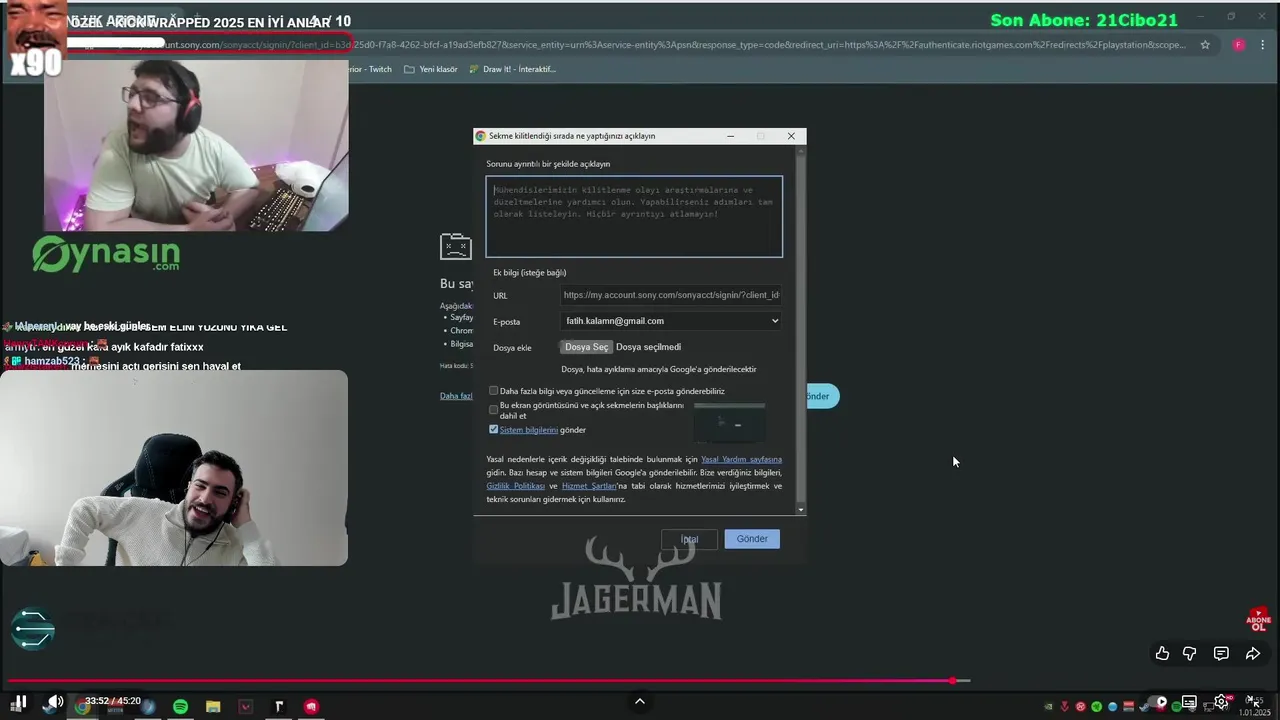Exit fullscreen mode icon
Screen dimensions: 1280x720
point(1253,701)
